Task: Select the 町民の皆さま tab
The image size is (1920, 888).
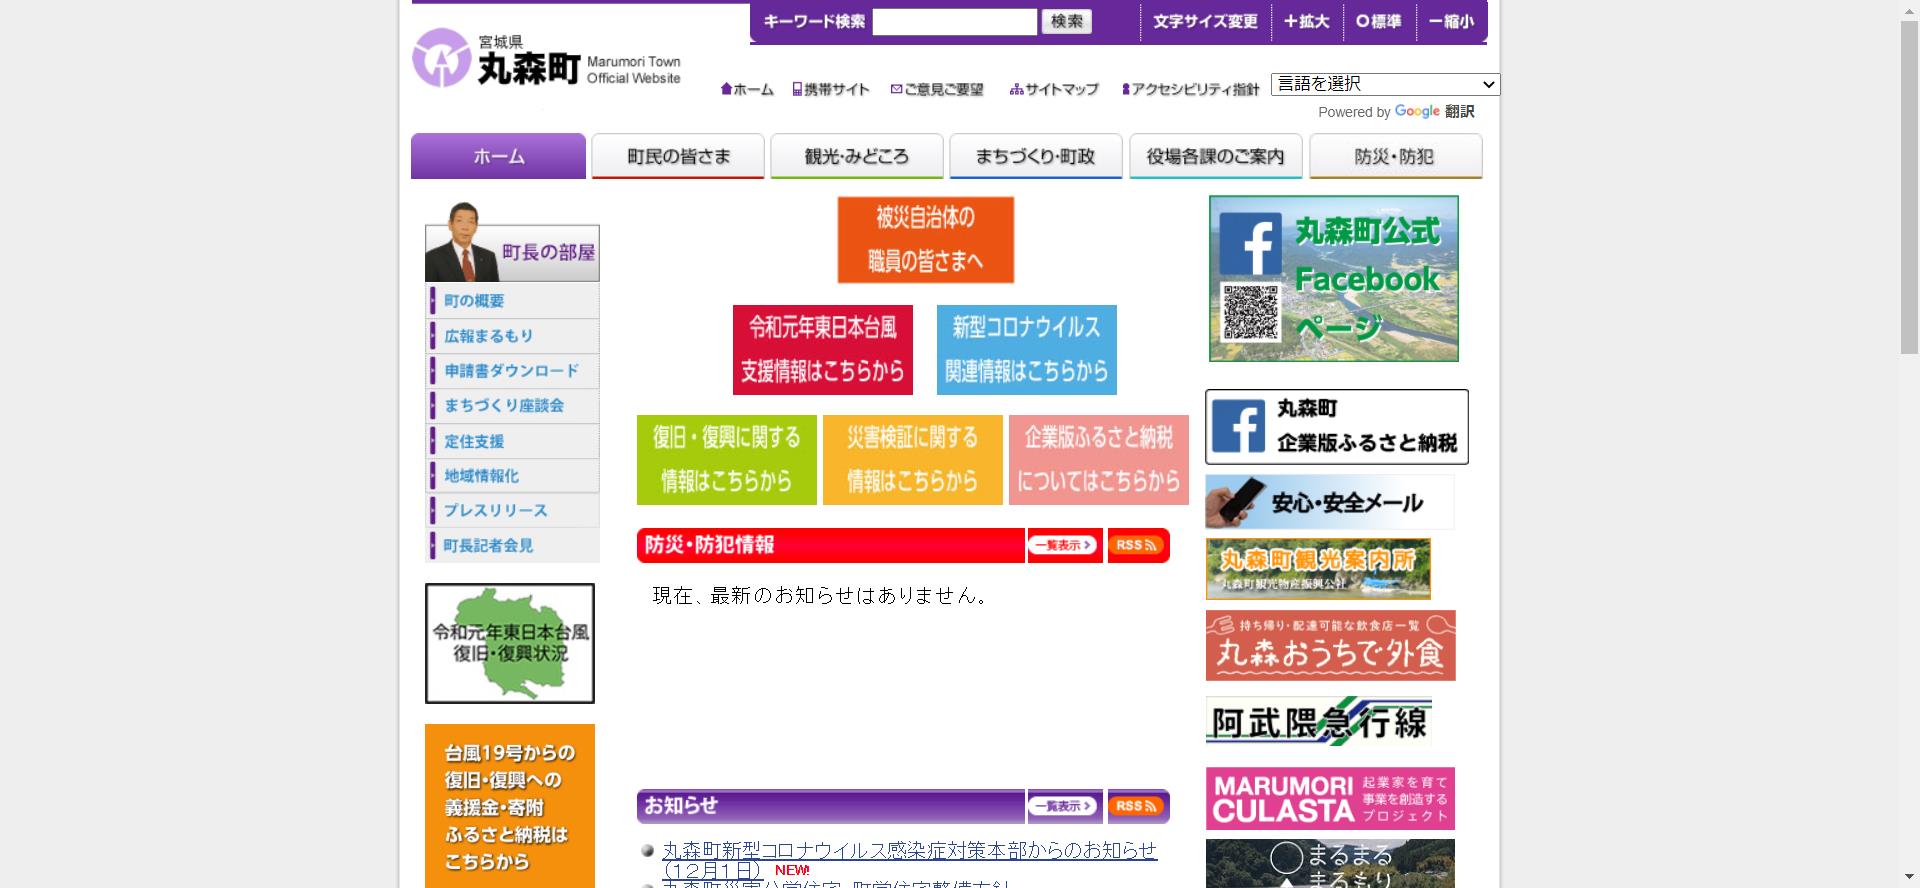Action: 678,156
